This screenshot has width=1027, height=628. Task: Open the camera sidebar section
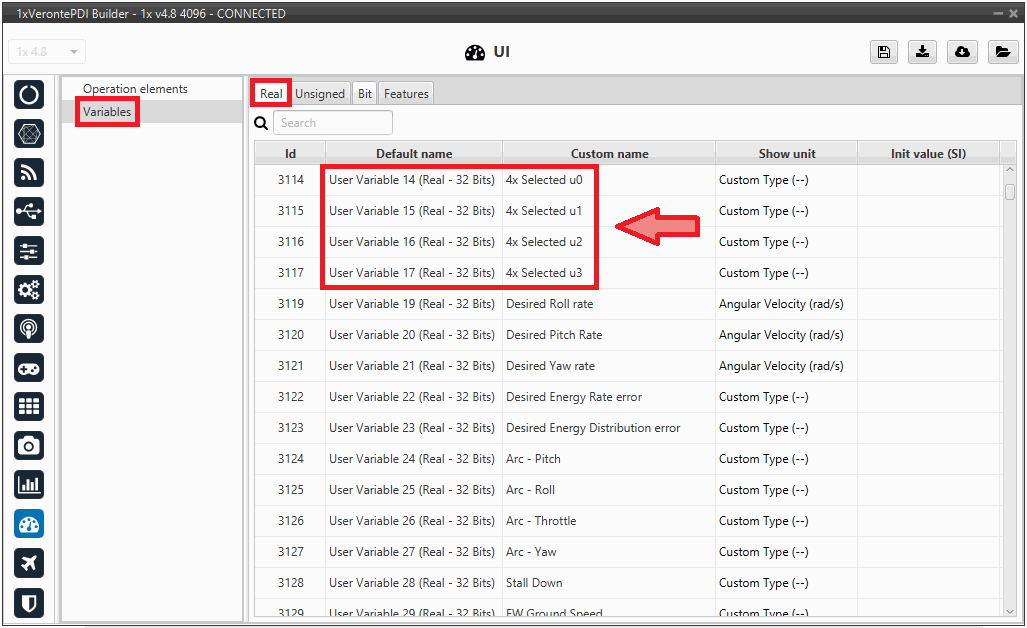click(x=29, y=446)
